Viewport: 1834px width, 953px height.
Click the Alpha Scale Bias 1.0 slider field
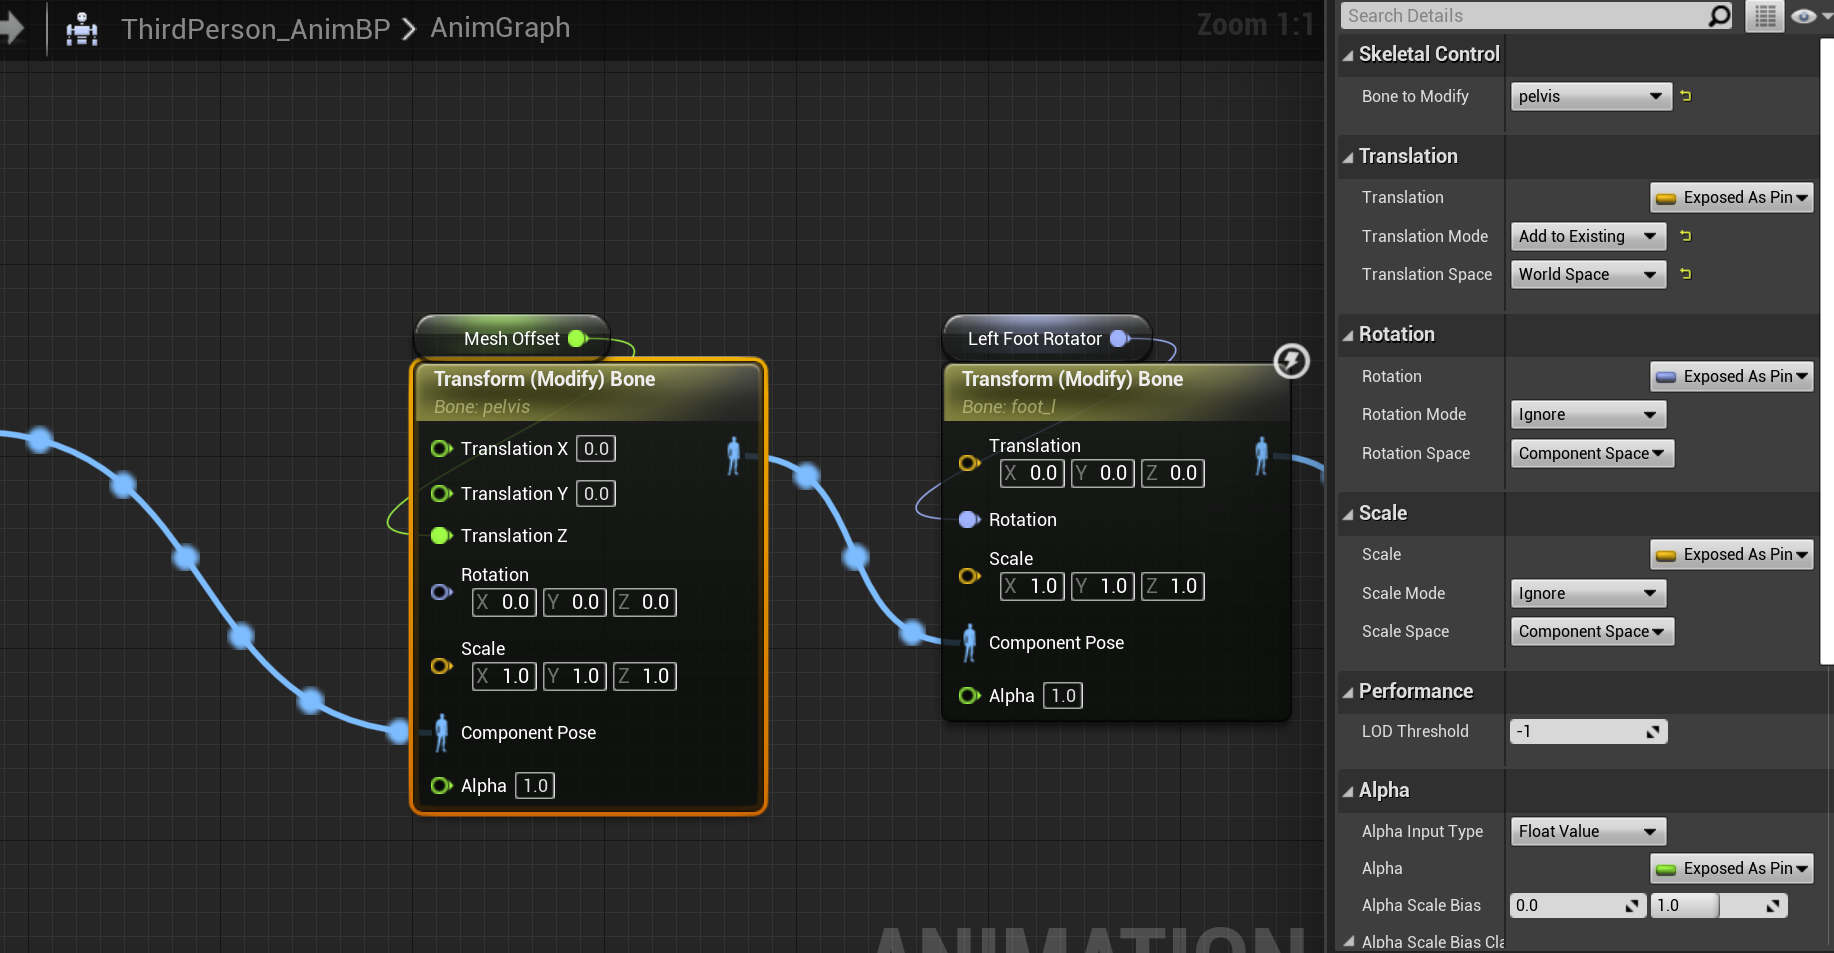pos(1718,905)
